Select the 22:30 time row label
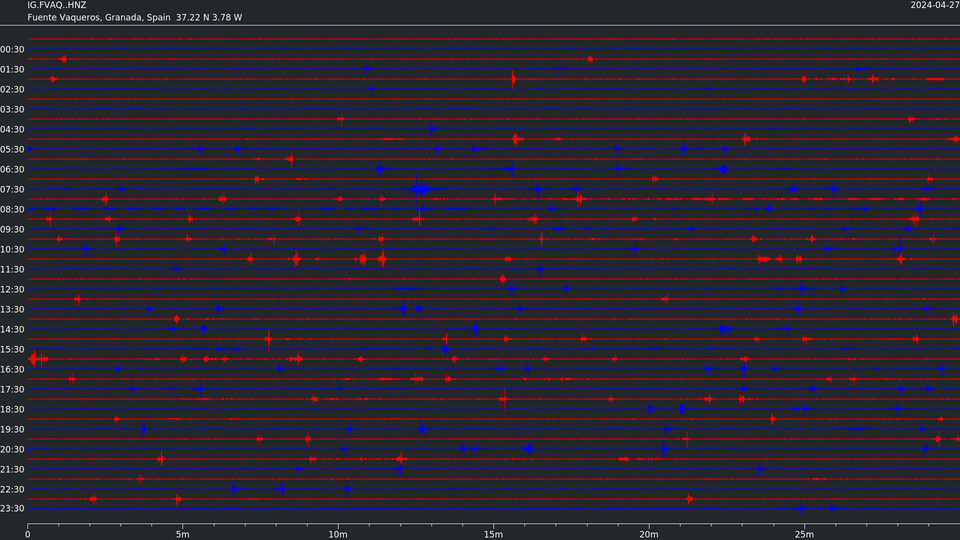This screenshot has height=540, width=960. click(12, 490)
